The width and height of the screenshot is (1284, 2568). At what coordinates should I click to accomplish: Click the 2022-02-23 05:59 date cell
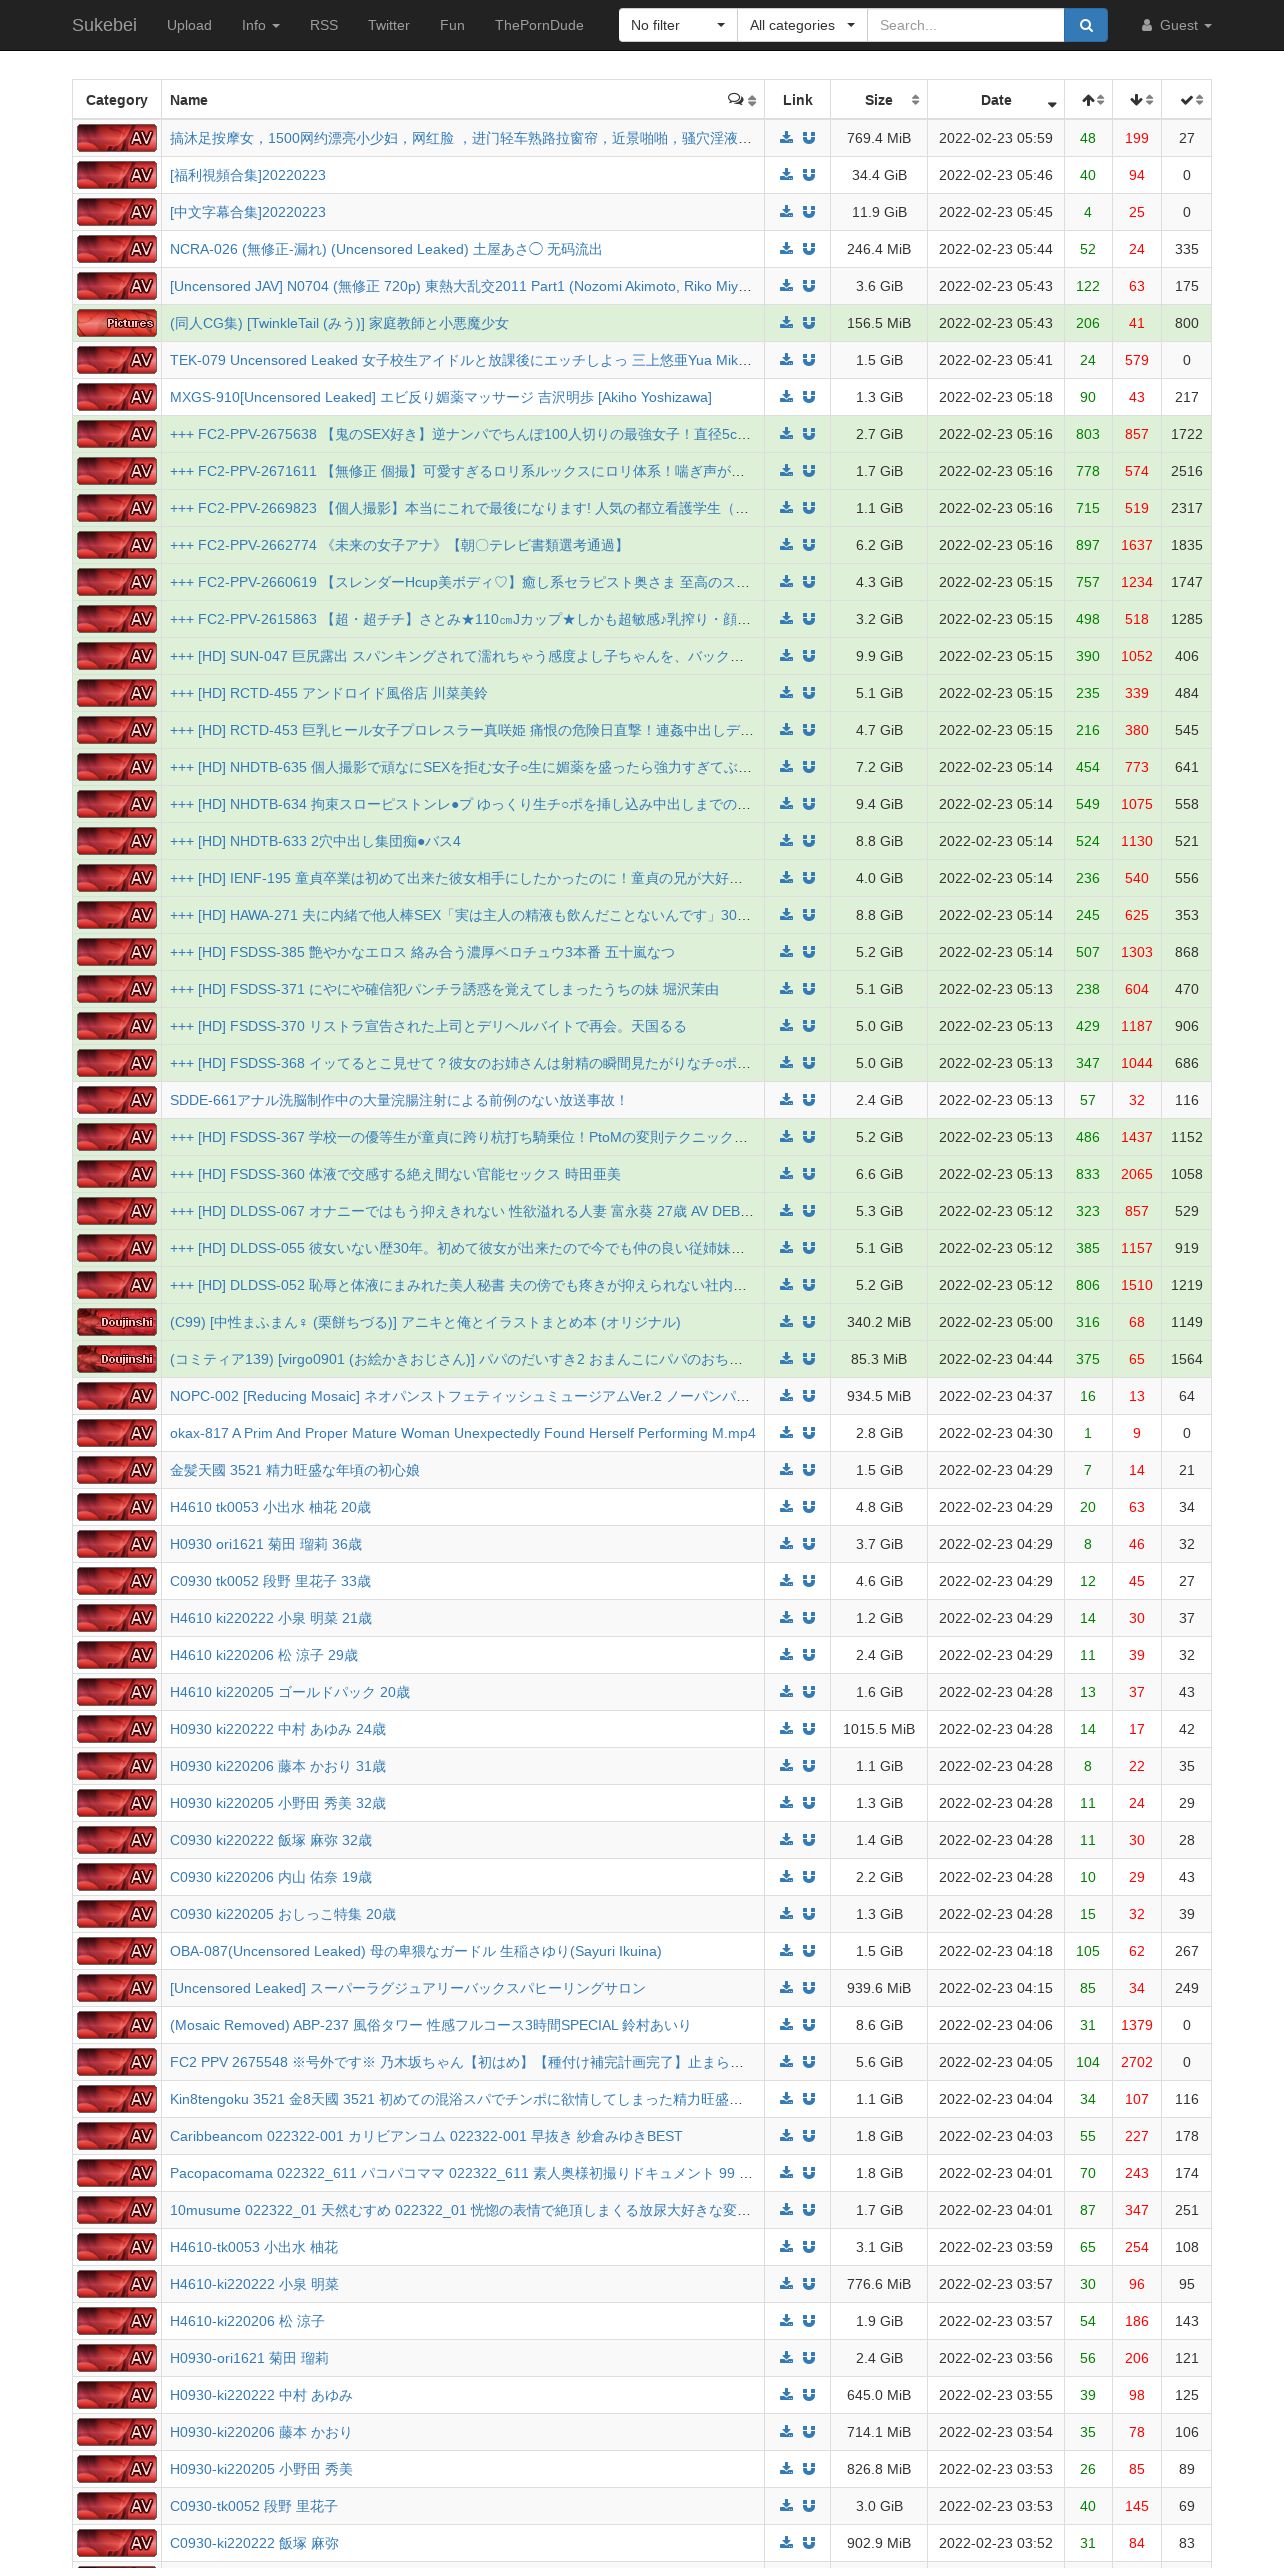(996, 138)
